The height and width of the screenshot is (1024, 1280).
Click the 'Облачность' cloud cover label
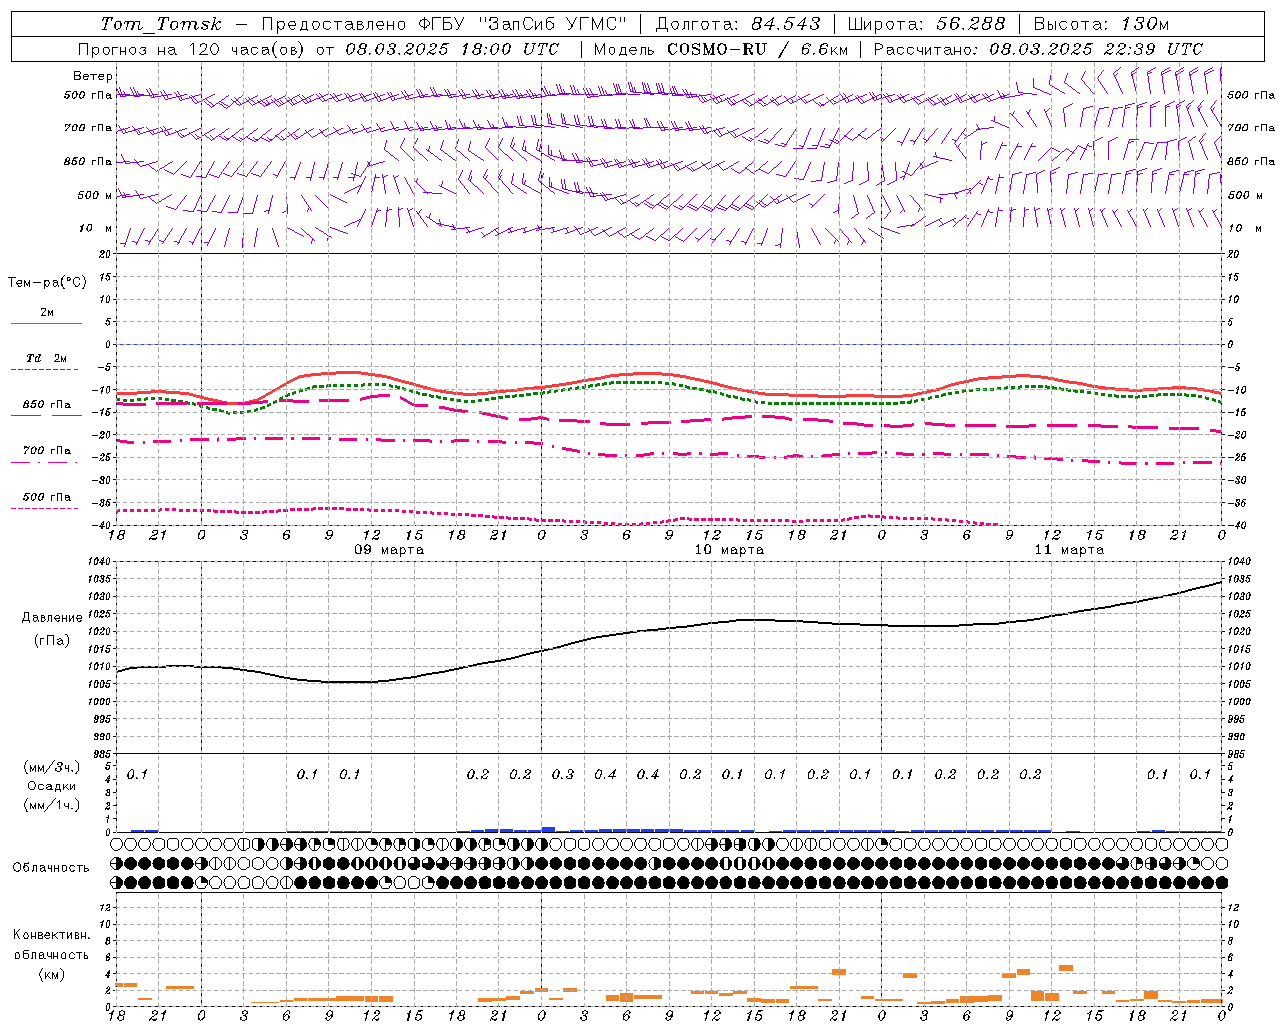pyautogui.click(x=51, y=867)
